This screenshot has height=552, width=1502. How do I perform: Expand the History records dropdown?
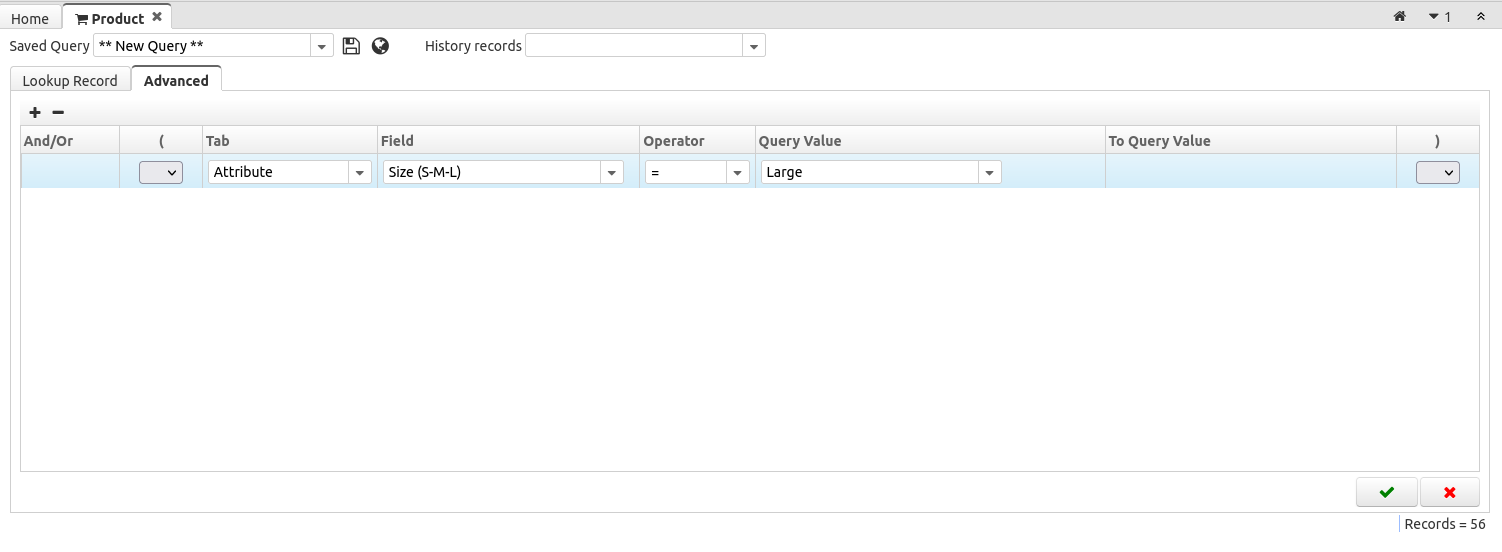click(x=754, y=46)
